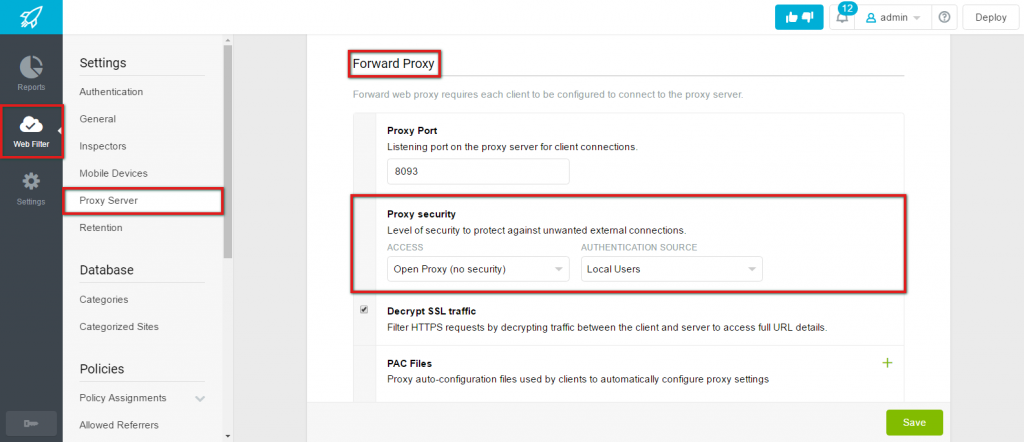Click the thumbs up/down feedback icon
Screen dimensions: 1024x442
[799, 18]
